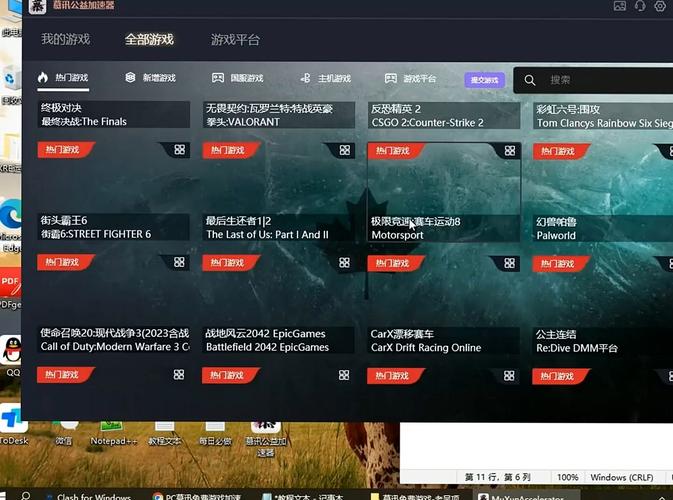Screen dimensions: 673x500
Task: Open the 游戏平台 top tab
Action: tap(235, 40)
